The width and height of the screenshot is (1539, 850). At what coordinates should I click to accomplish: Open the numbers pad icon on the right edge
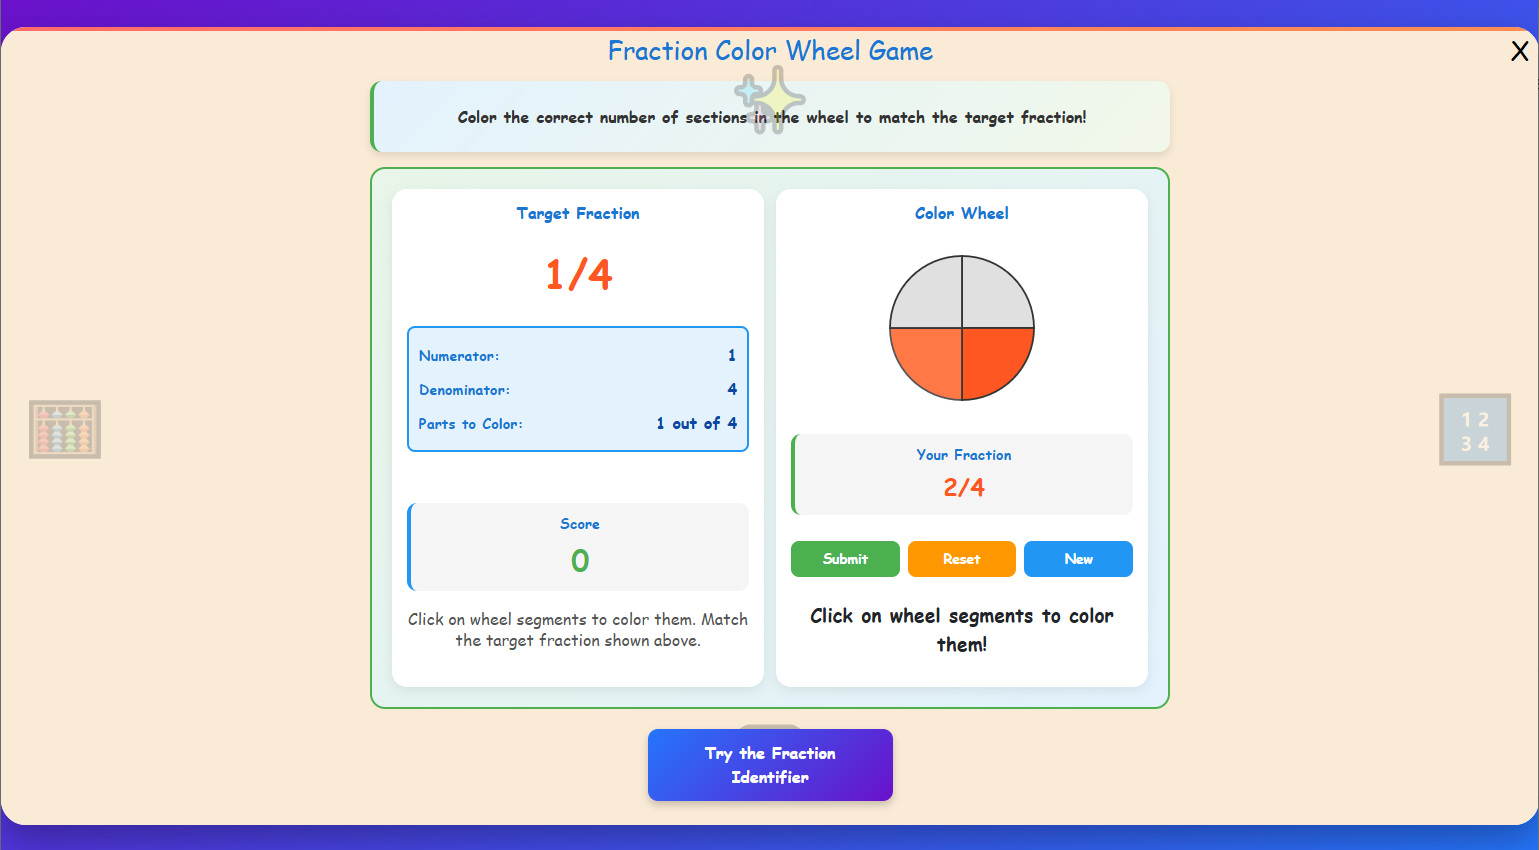click(1474, 429)
